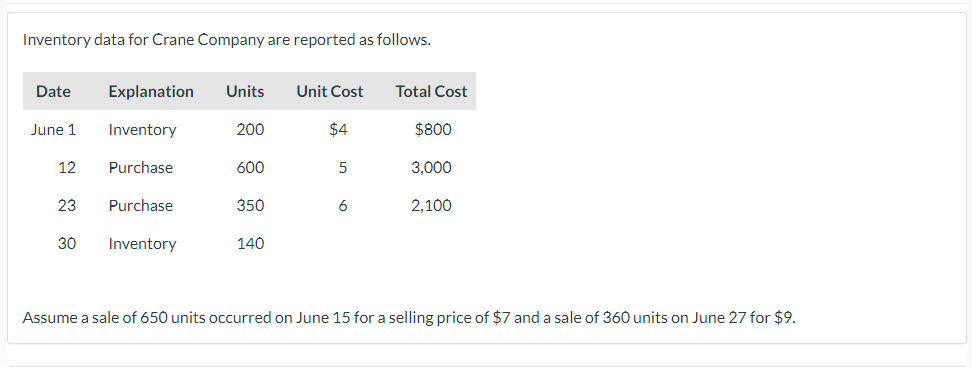Select the 600 units cell
Image resolution: width=972 pixels, height=367 pixels.
tap(250, 167)
